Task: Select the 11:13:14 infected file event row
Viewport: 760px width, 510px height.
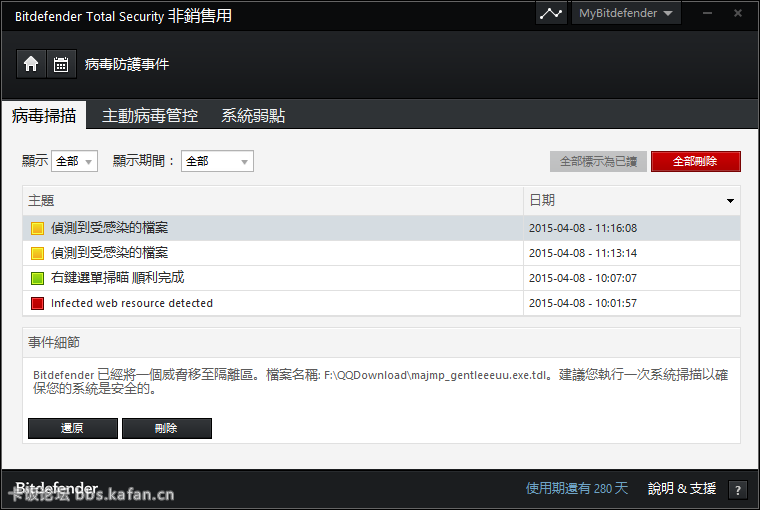Action: pos(381,253)
